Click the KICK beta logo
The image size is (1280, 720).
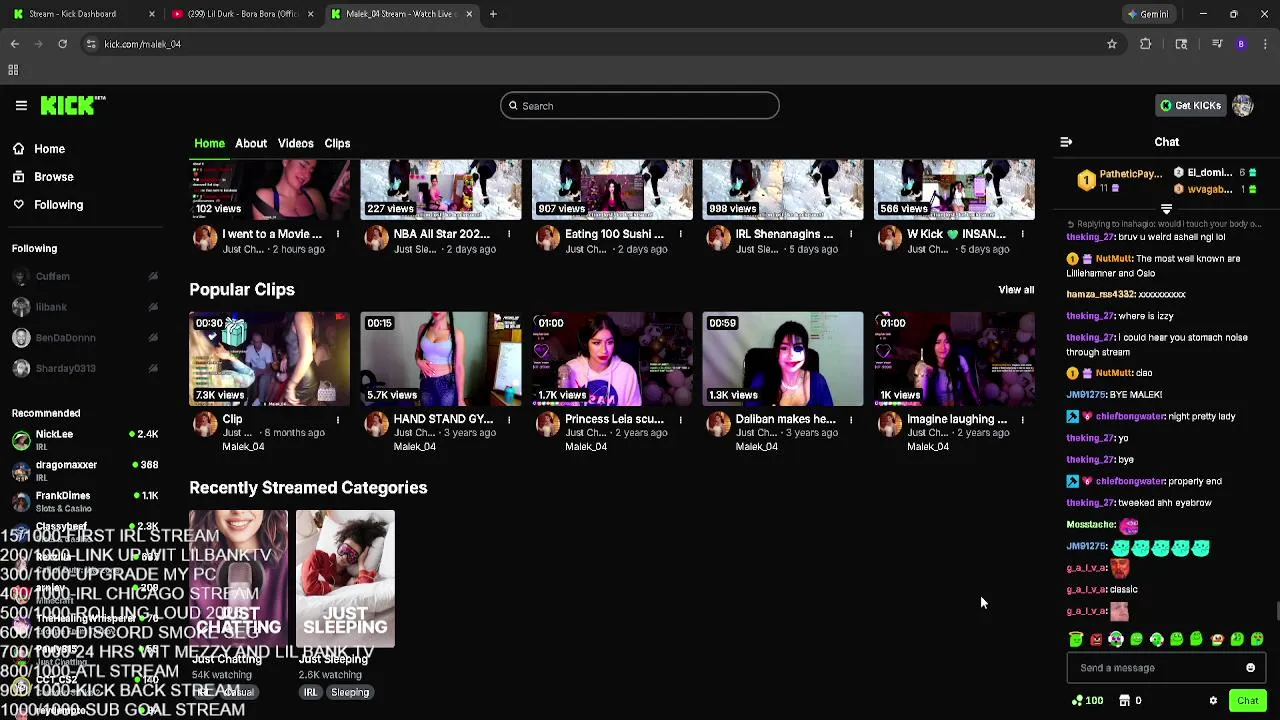tap(73, 105)
